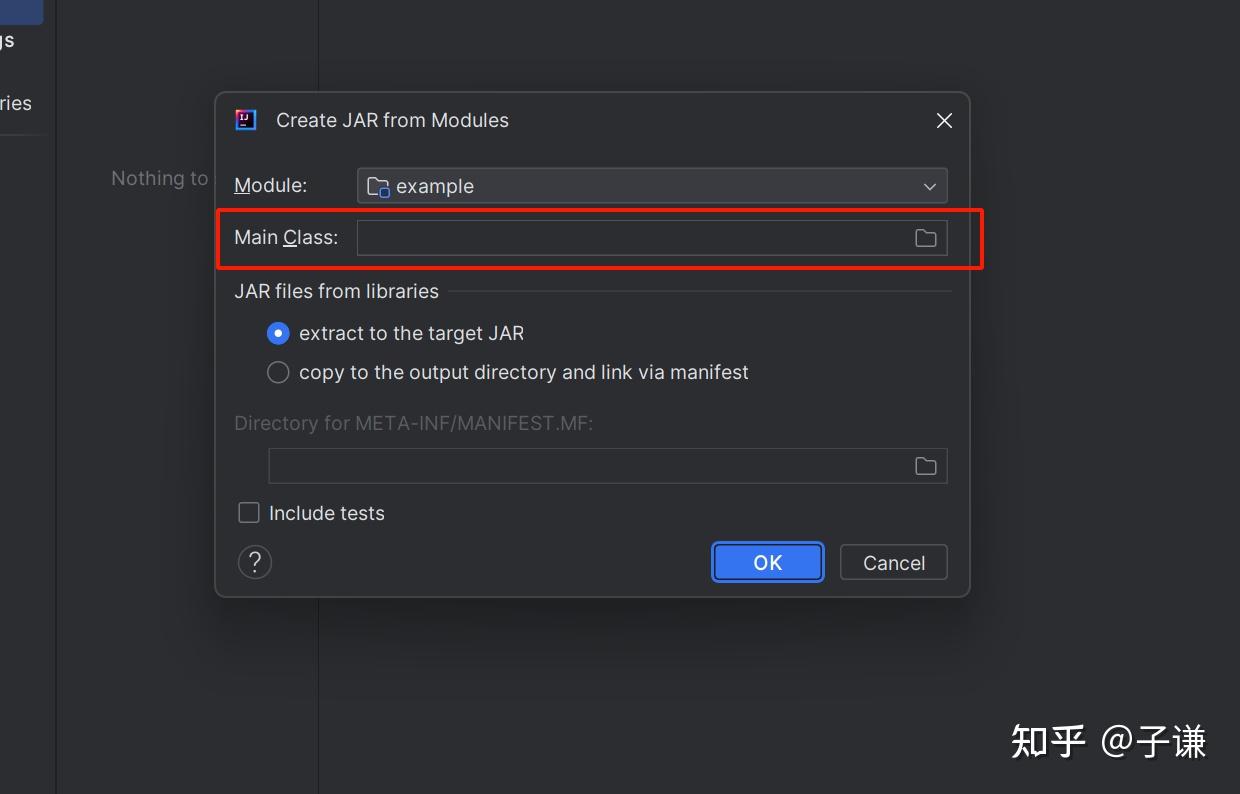Click the module icon beside "example"
1240x794 pixels.
[x=378, y=186]
